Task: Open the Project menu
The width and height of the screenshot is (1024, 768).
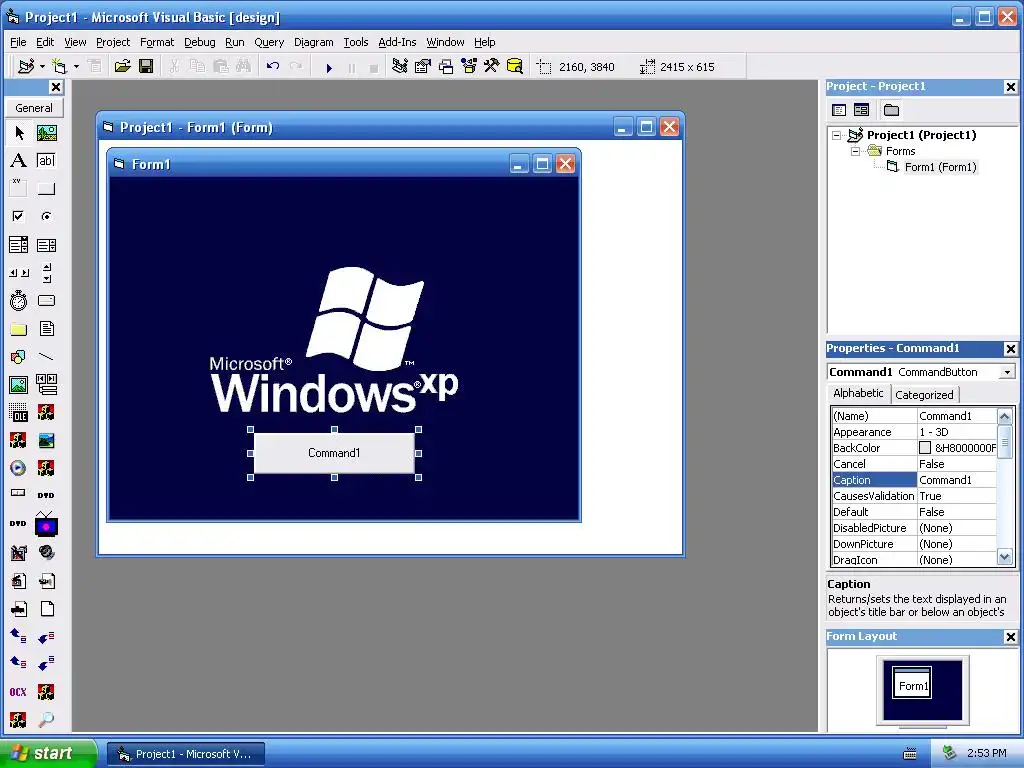Action: click(113, 42)
